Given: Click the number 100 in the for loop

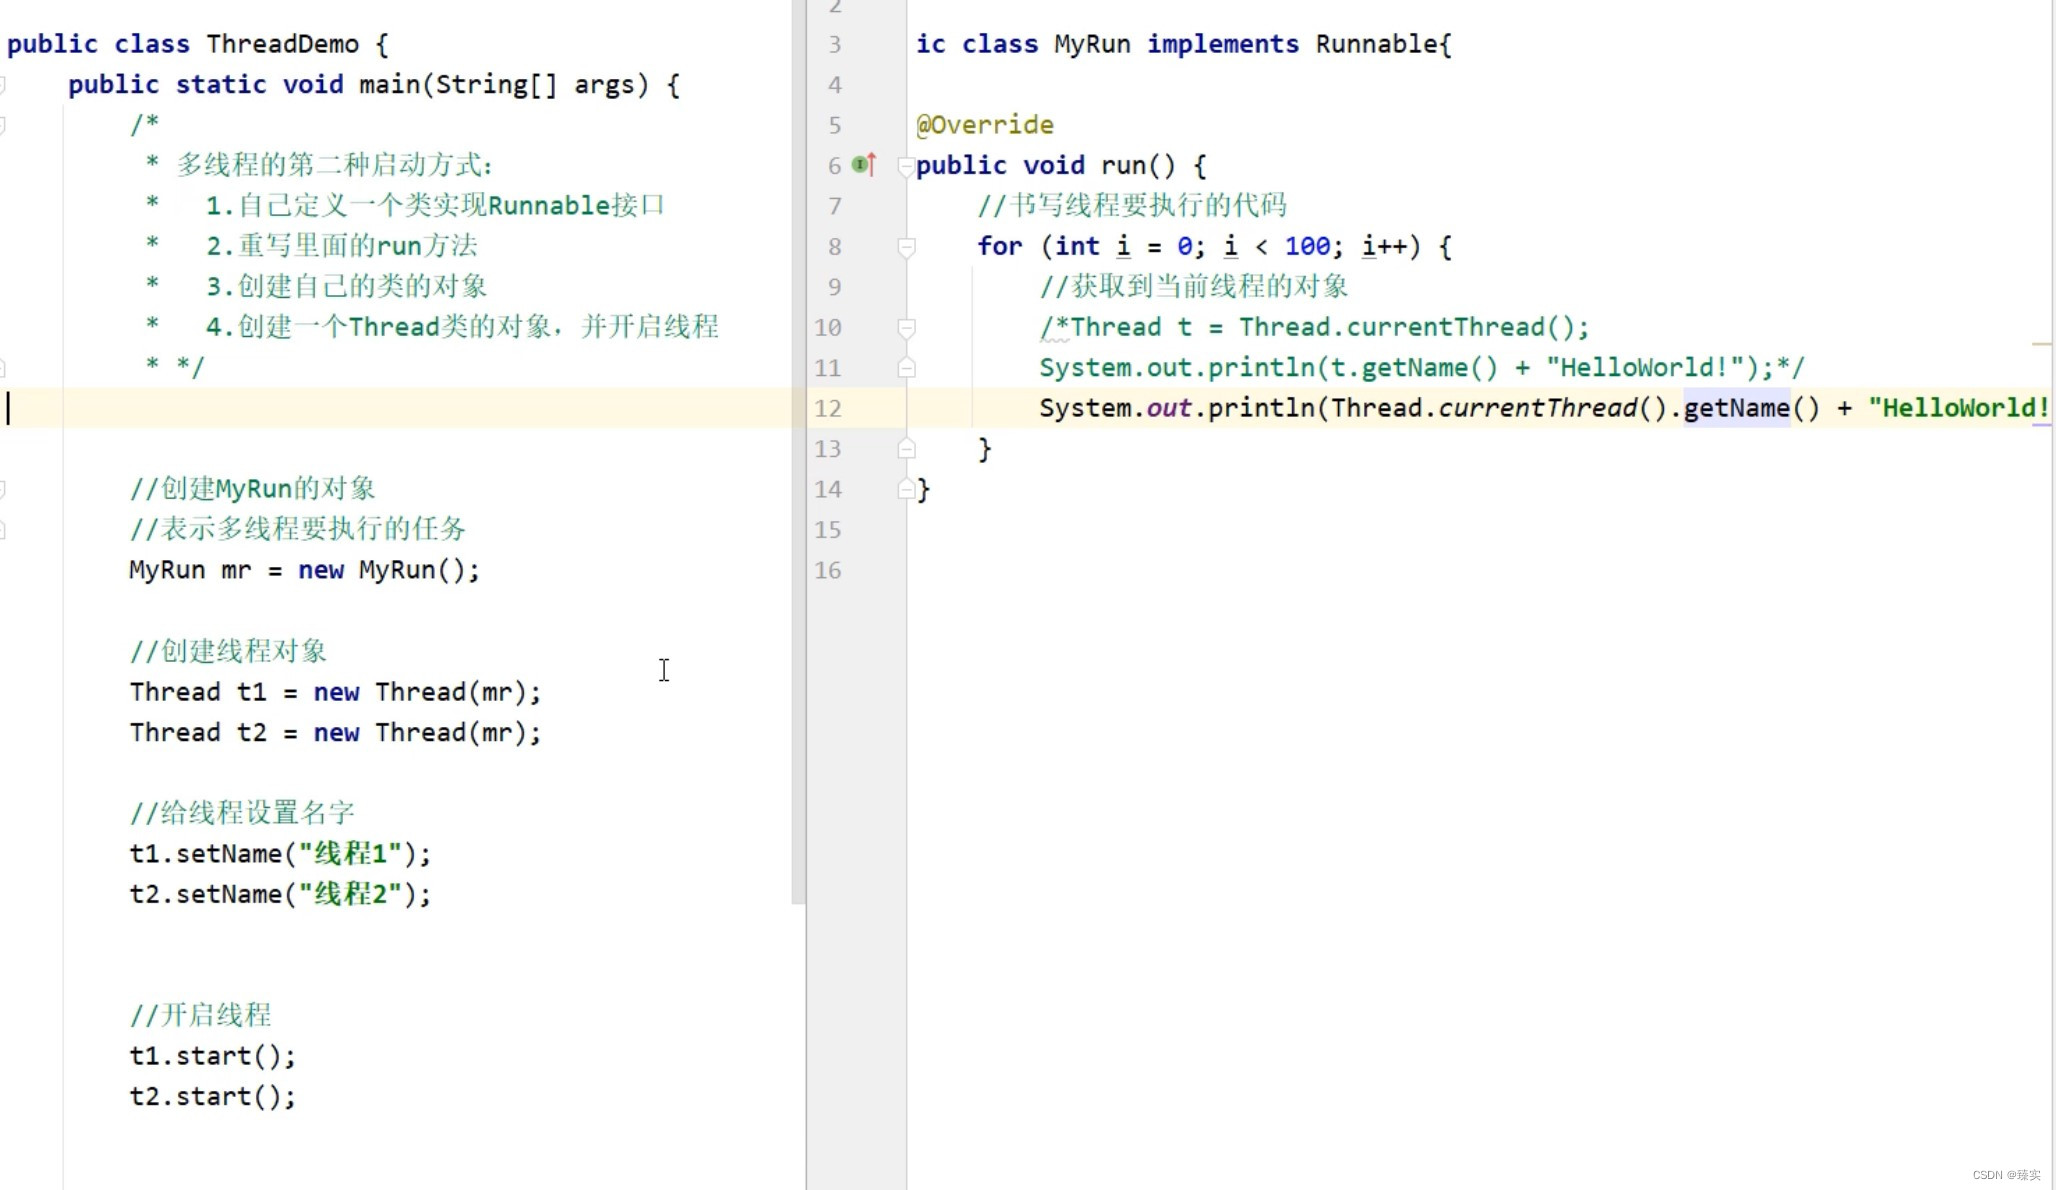Looking at the screenshot, I should pos(1307,246).
